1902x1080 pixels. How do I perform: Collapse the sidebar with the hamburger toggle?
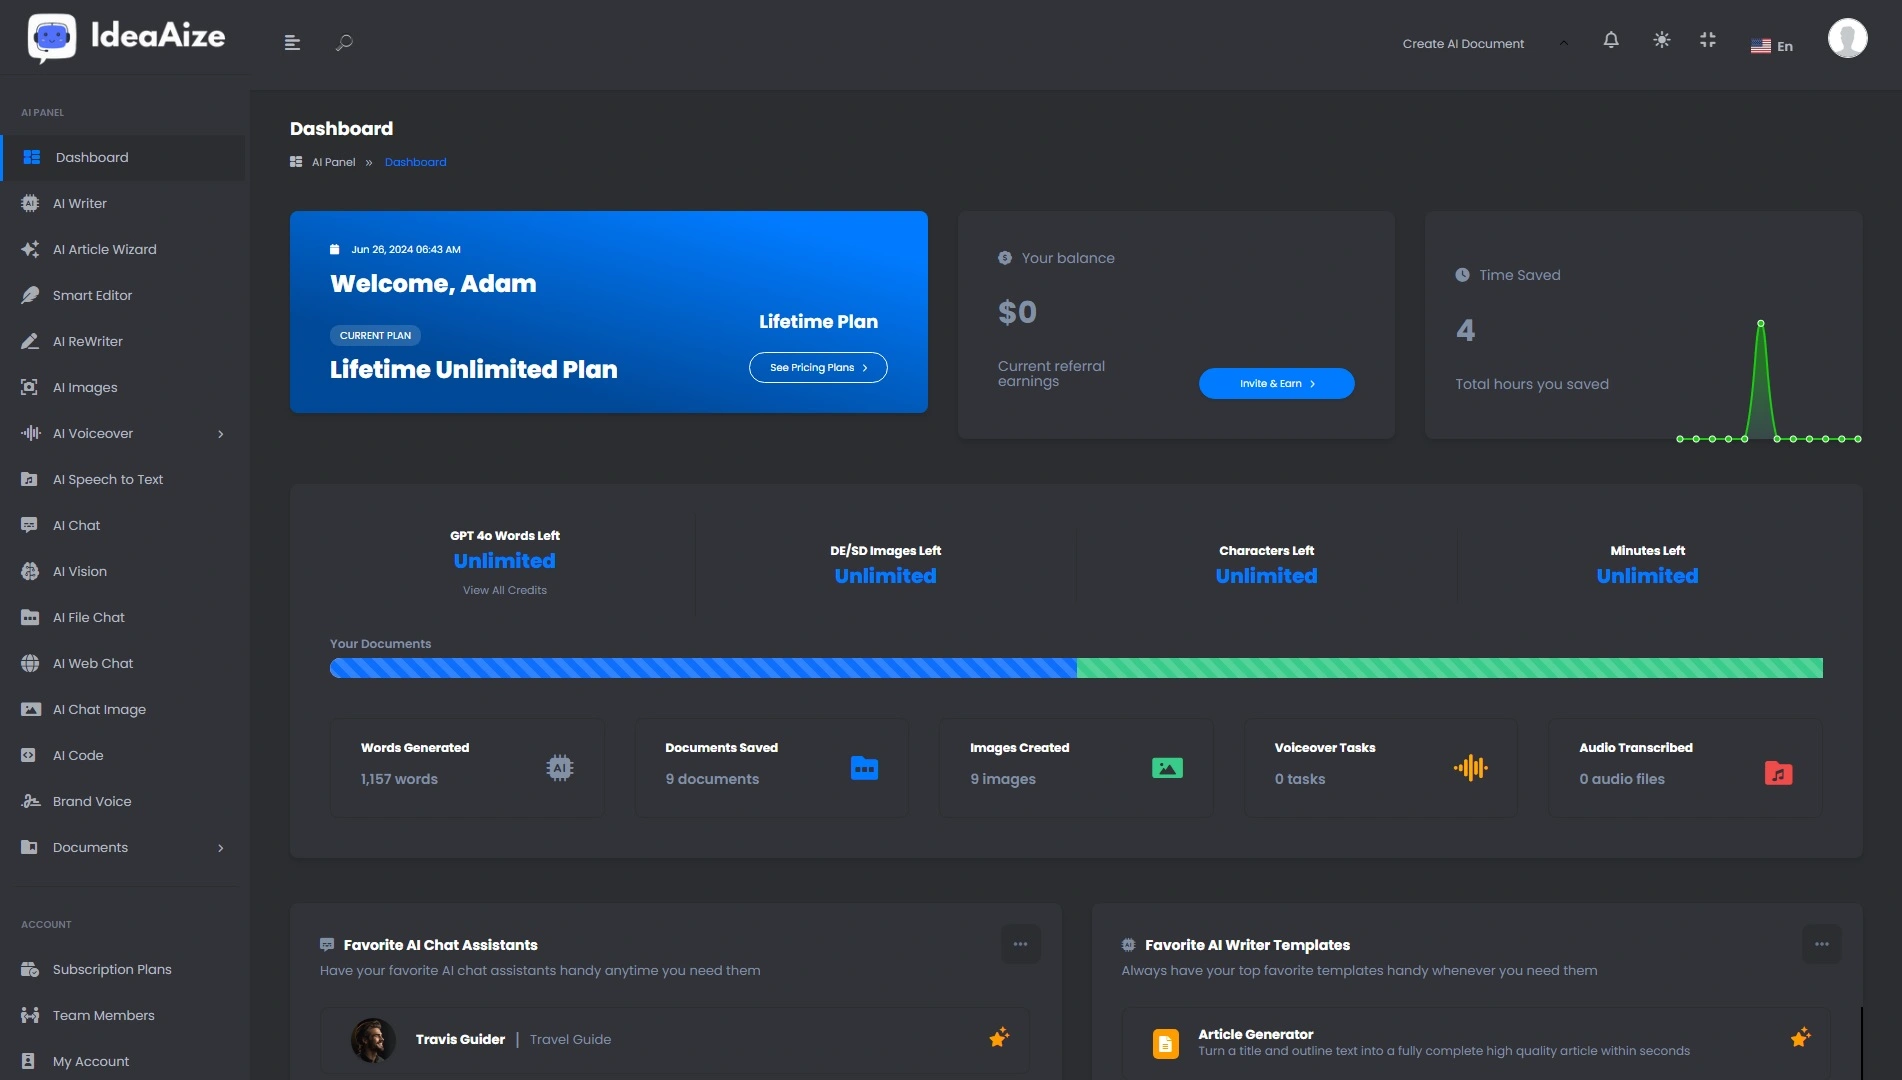coord(292,41)
